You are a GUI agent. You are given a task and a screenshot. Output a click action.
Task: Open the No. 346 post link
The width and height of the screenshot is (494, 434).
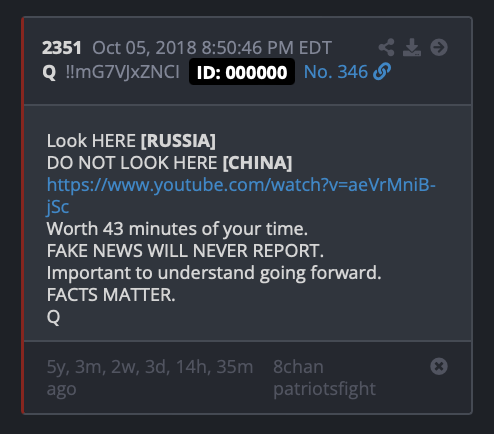pyautogui.click(x=336, y=72)
